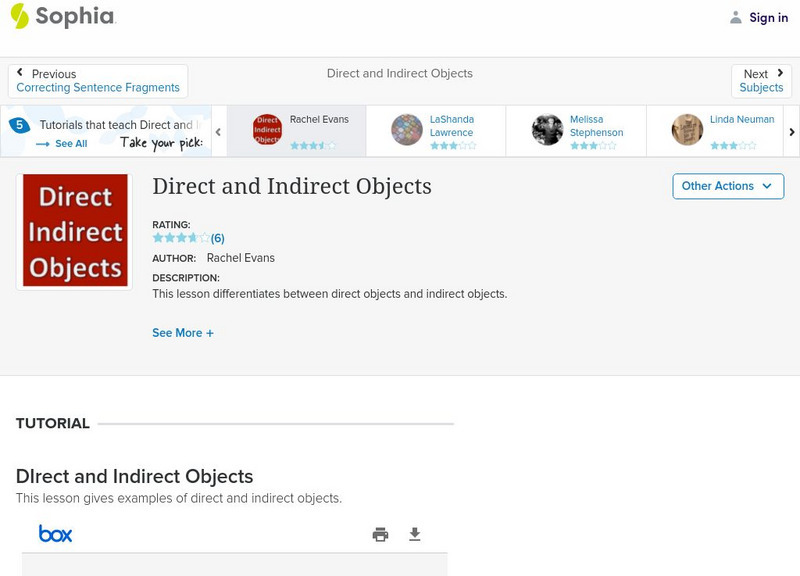
Task: Click the 5 tutorials badge icon
Action: point(18,125)
